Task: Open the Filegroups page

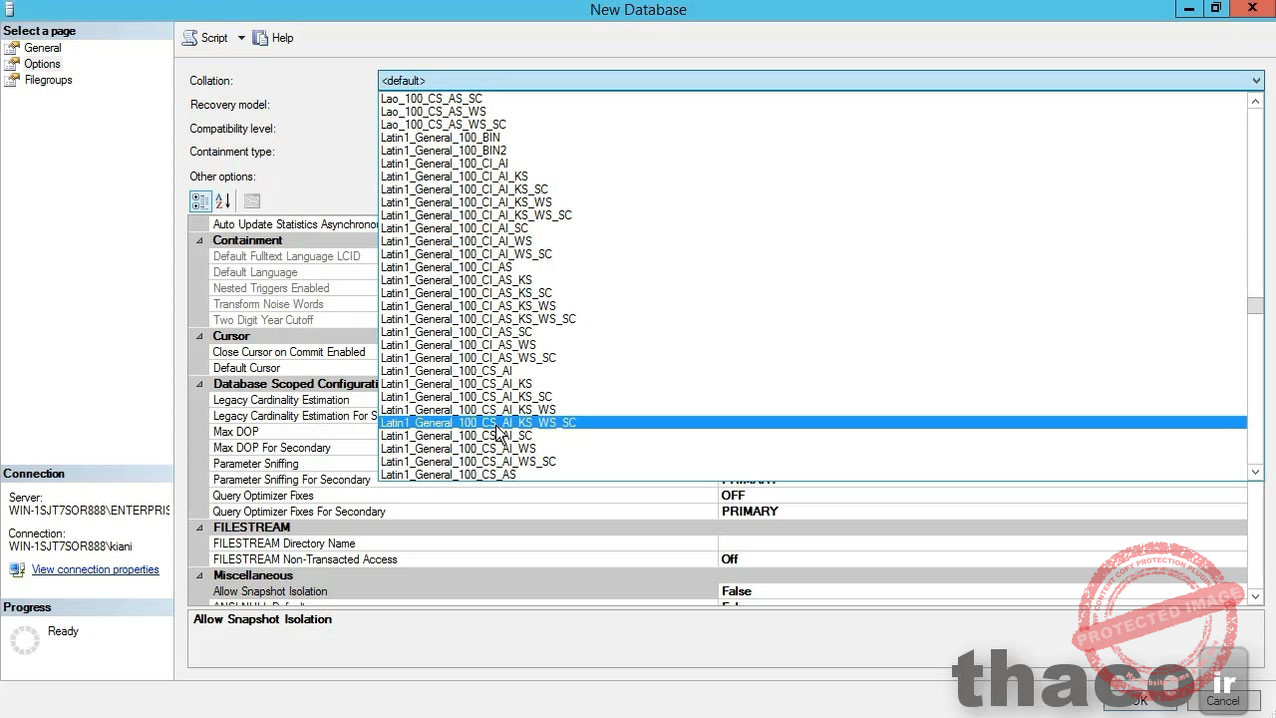Action: click(46, 79)
